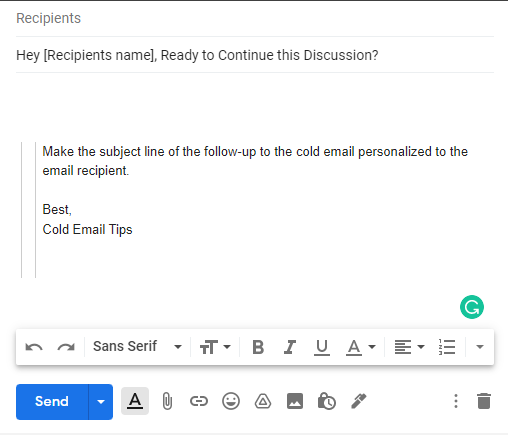Attach files with the paperclip icon
This screenshot has height=435, width=508.
tap(167, 401)
